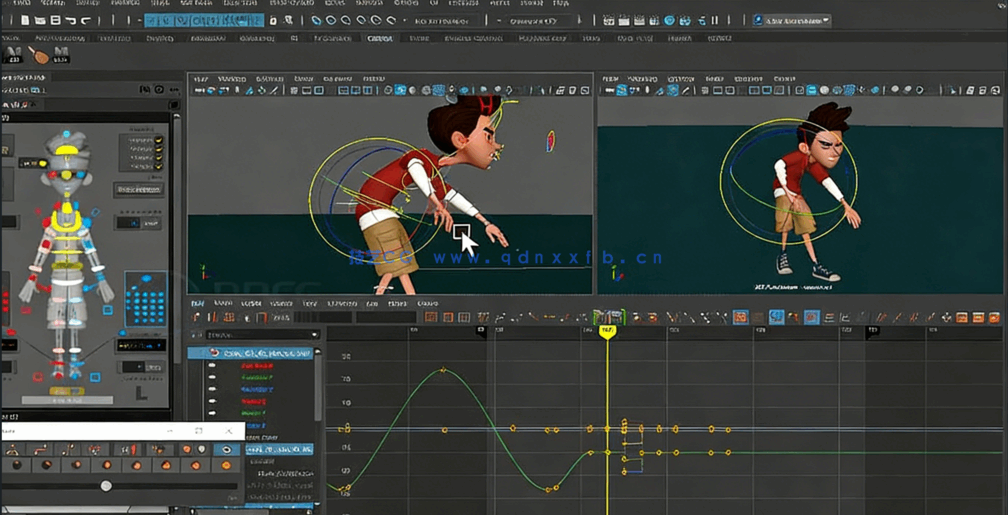Screen dimensions: 1008x515
Task: Select the first red channel in the curve list
Action: point(256,366)
